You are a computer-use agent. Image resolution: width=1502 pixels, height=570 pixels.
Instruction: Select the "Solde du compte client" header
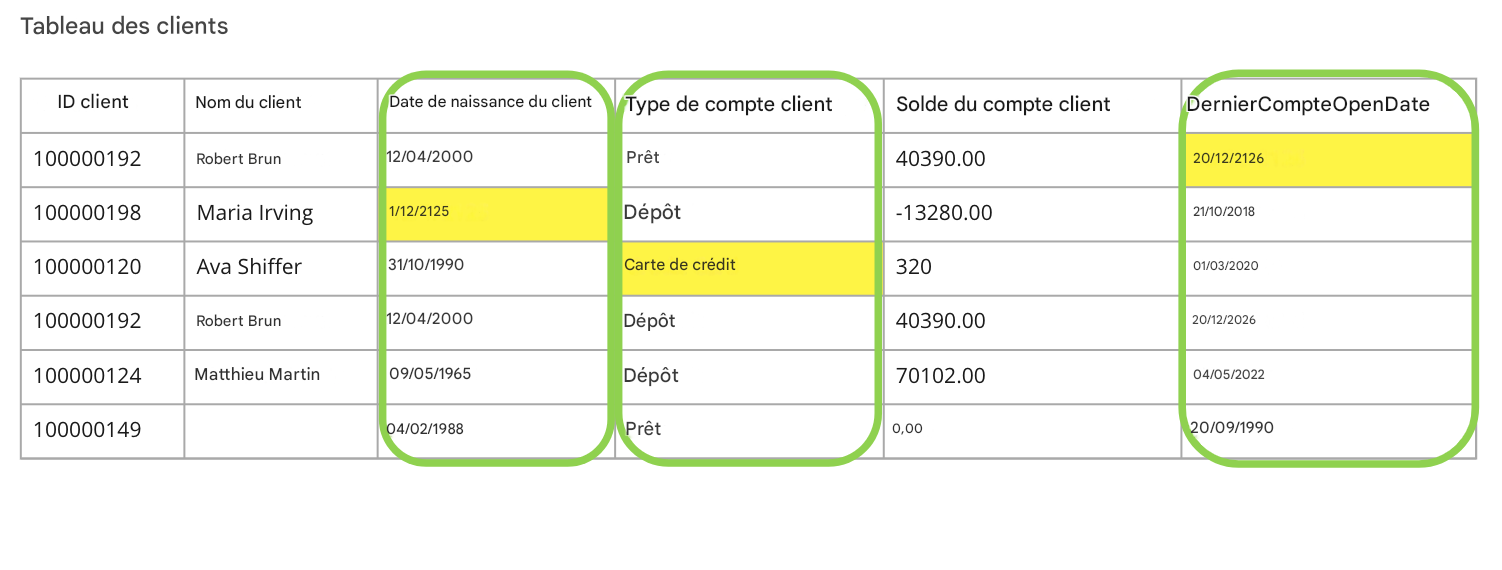tap(1003, 104)
